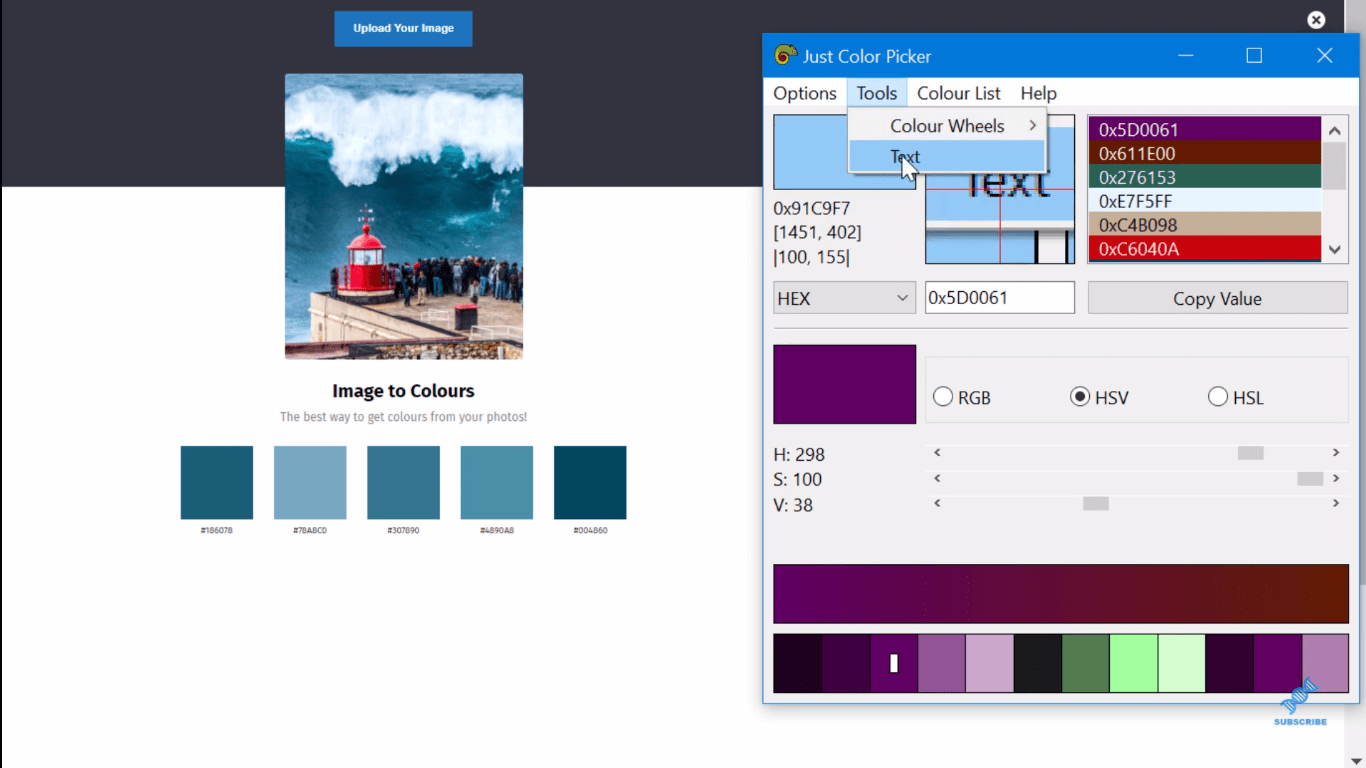Click the purple-to-brown gradient bar
Image resolution: width=1366 pixels, height=768 pixels.
(x=1061, y=594)
